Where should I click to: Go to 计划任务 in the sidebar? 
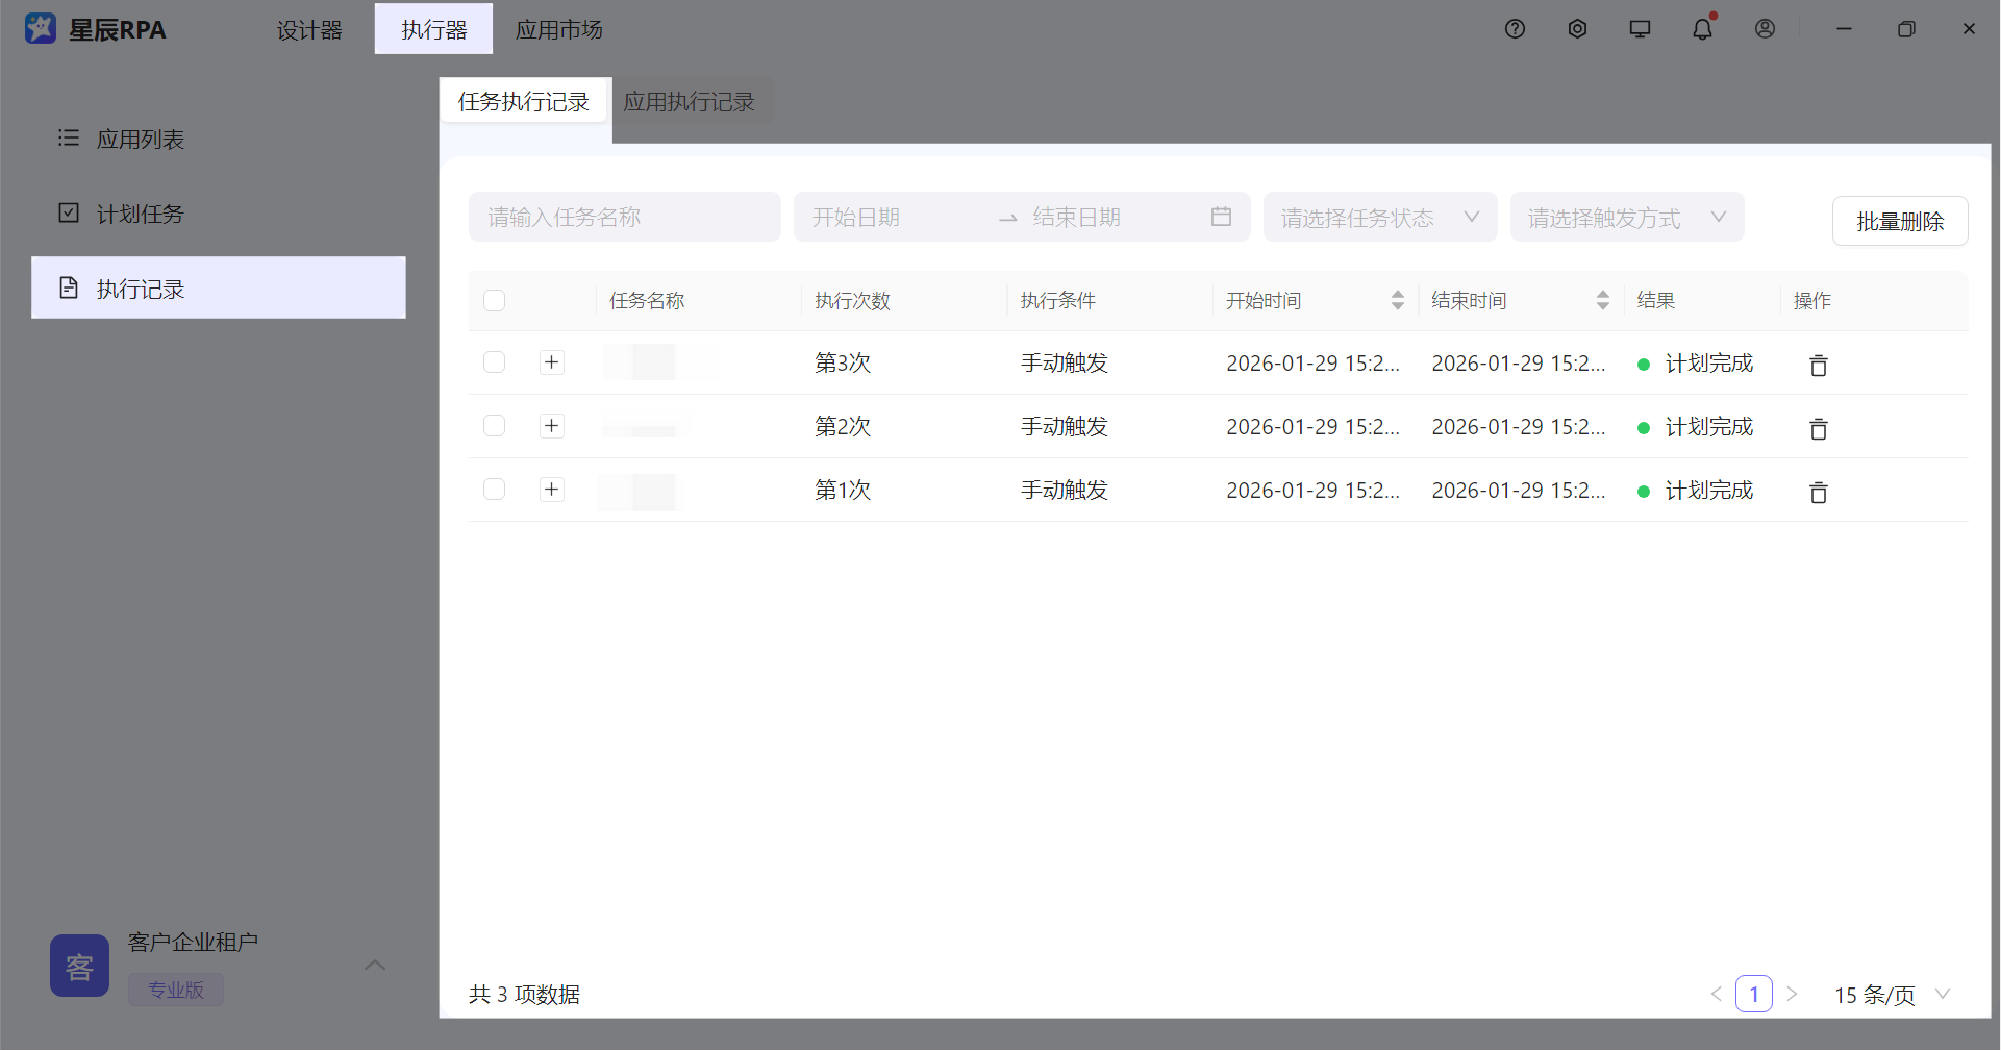point(140,214)
